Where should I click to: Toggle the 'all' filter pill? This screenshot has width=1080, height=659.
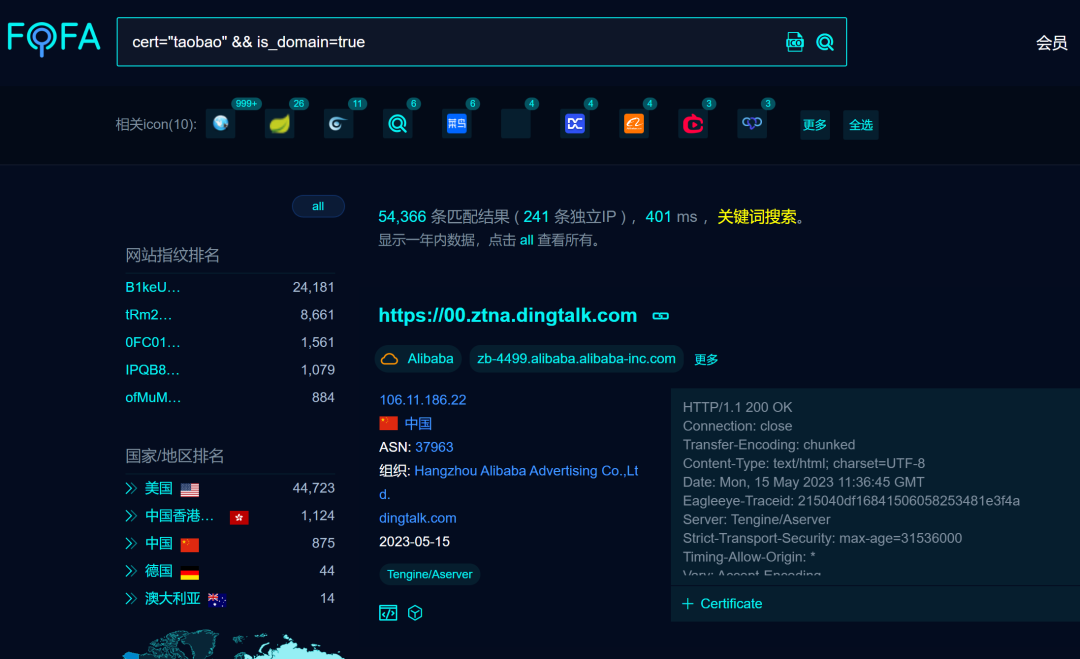click(x=318, y=206)
